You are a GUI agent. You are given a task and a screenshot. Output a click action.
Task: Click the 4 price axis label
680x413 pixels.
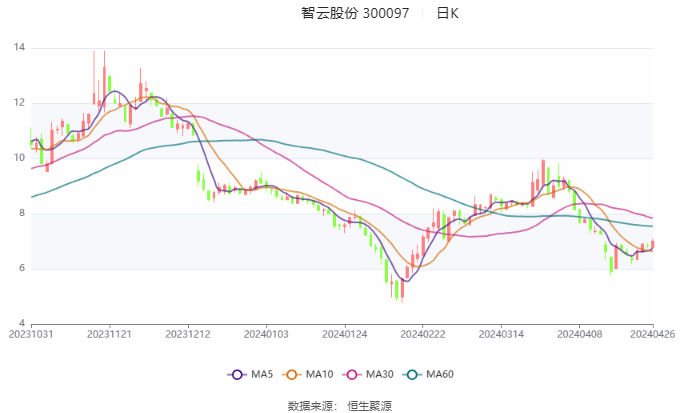tap(22, 323)
